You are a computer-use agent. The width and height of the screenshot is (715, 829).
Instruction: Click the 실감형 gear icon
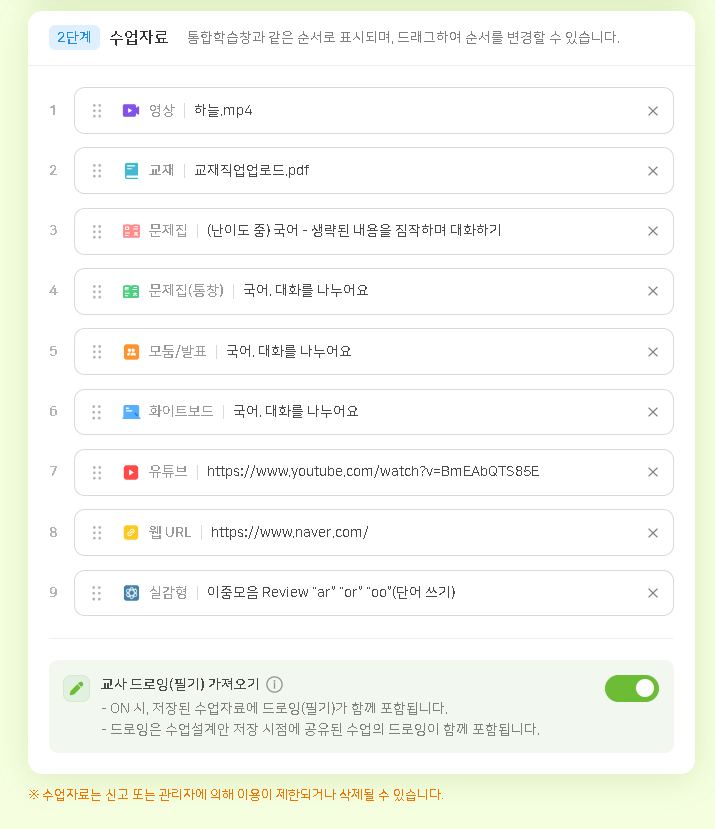click(131, 593)
